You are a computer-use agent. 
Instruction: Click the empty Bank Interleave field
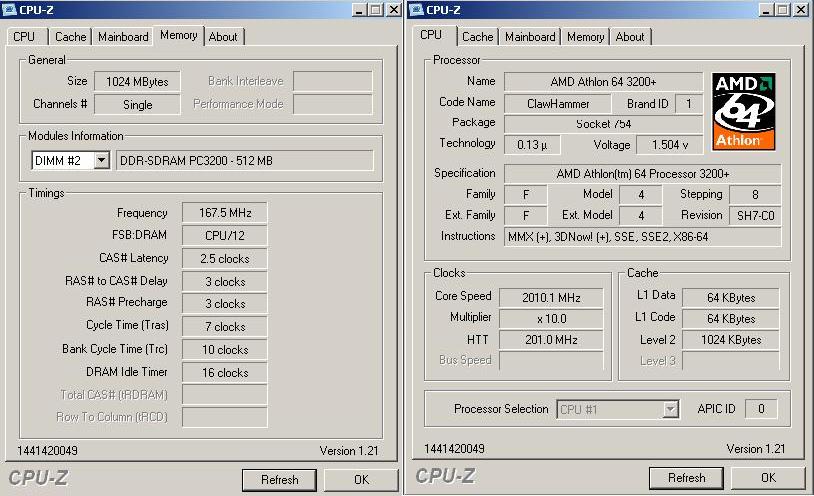pos(333,82)
